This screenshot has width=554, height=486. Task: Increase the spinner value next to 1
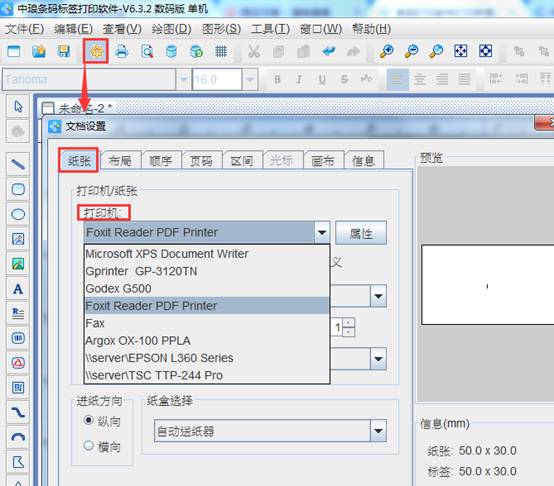click(x=349, y=322)
